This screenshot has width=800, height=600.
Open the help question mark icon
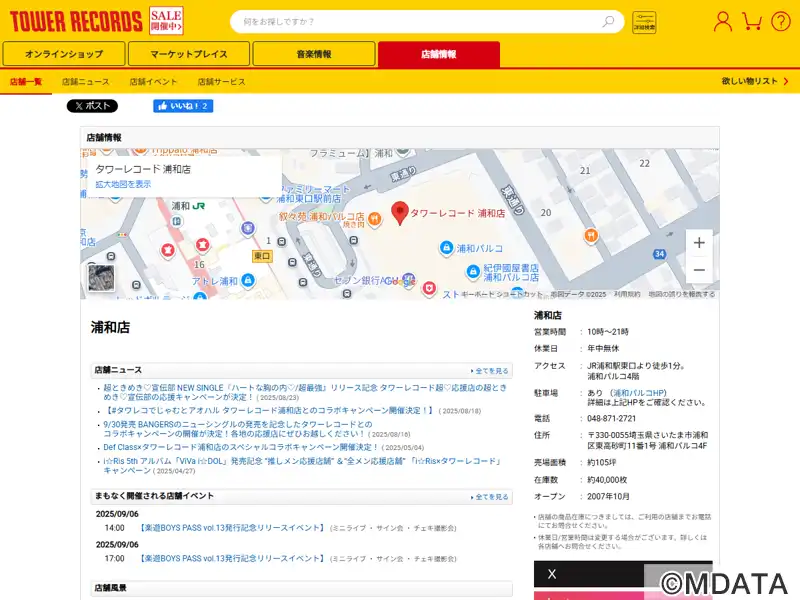click(x=781, y=21)
